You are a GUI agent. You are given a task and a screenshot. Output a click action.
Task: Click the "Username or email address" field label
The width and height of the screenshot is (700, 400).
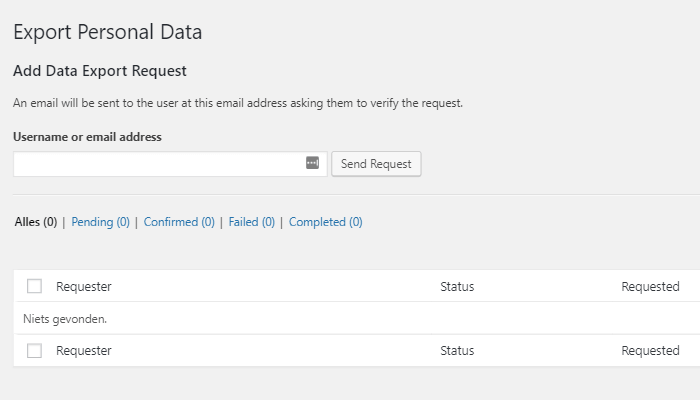[x=88, y=137]
